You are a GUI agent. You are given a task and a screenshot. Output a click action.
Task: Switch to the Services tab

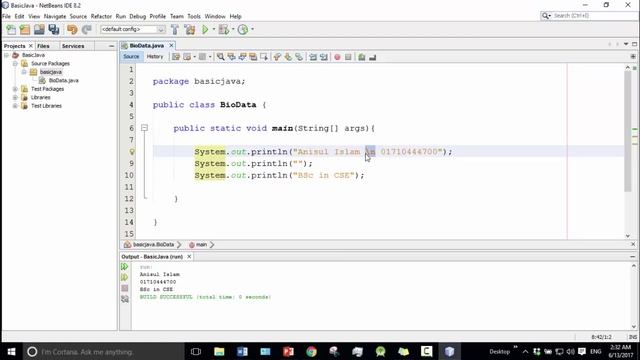pyautogui.click(x=73, y=46)
